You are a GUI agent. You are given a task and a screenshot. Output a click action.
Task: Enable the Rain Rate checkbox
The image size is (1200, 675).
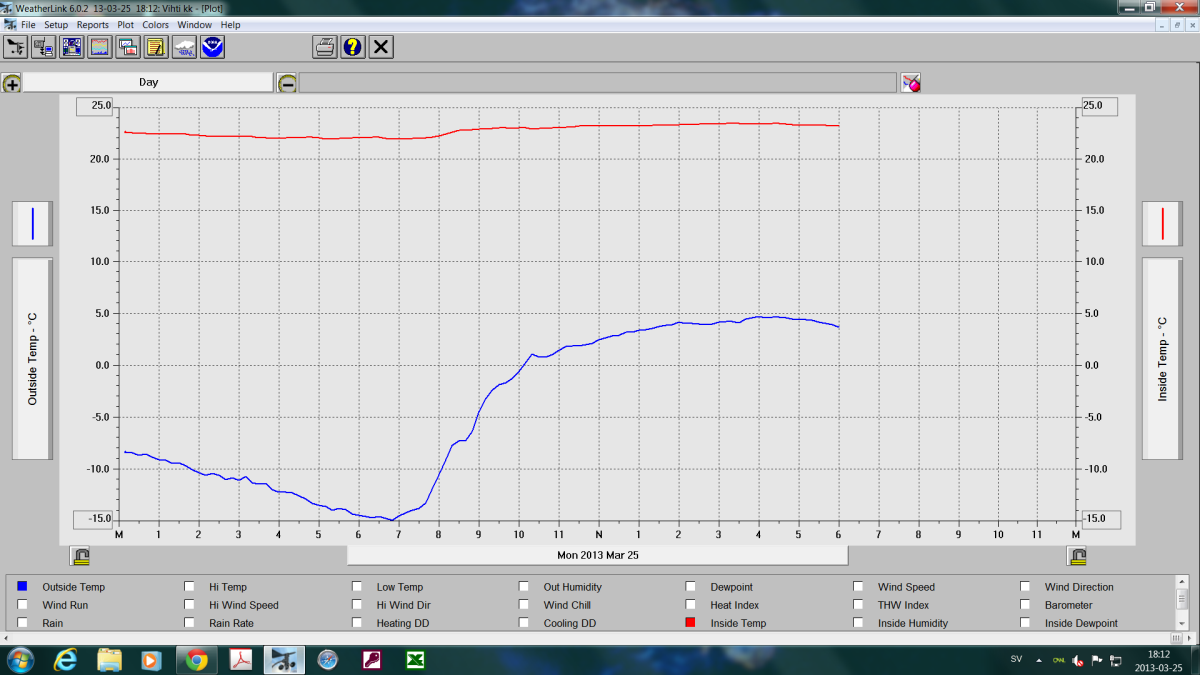190,623
